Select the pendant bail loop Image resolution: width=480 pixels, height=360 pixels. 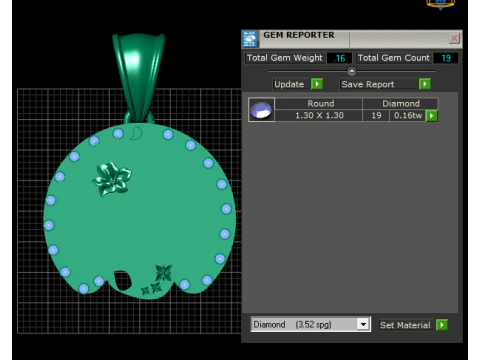[x=139, y=77]
